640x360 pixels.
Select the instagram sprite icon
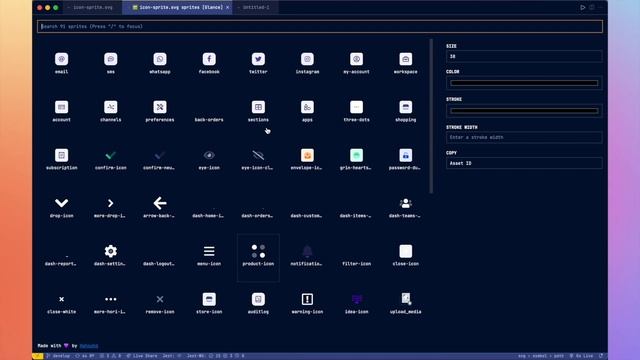point(307,59)
